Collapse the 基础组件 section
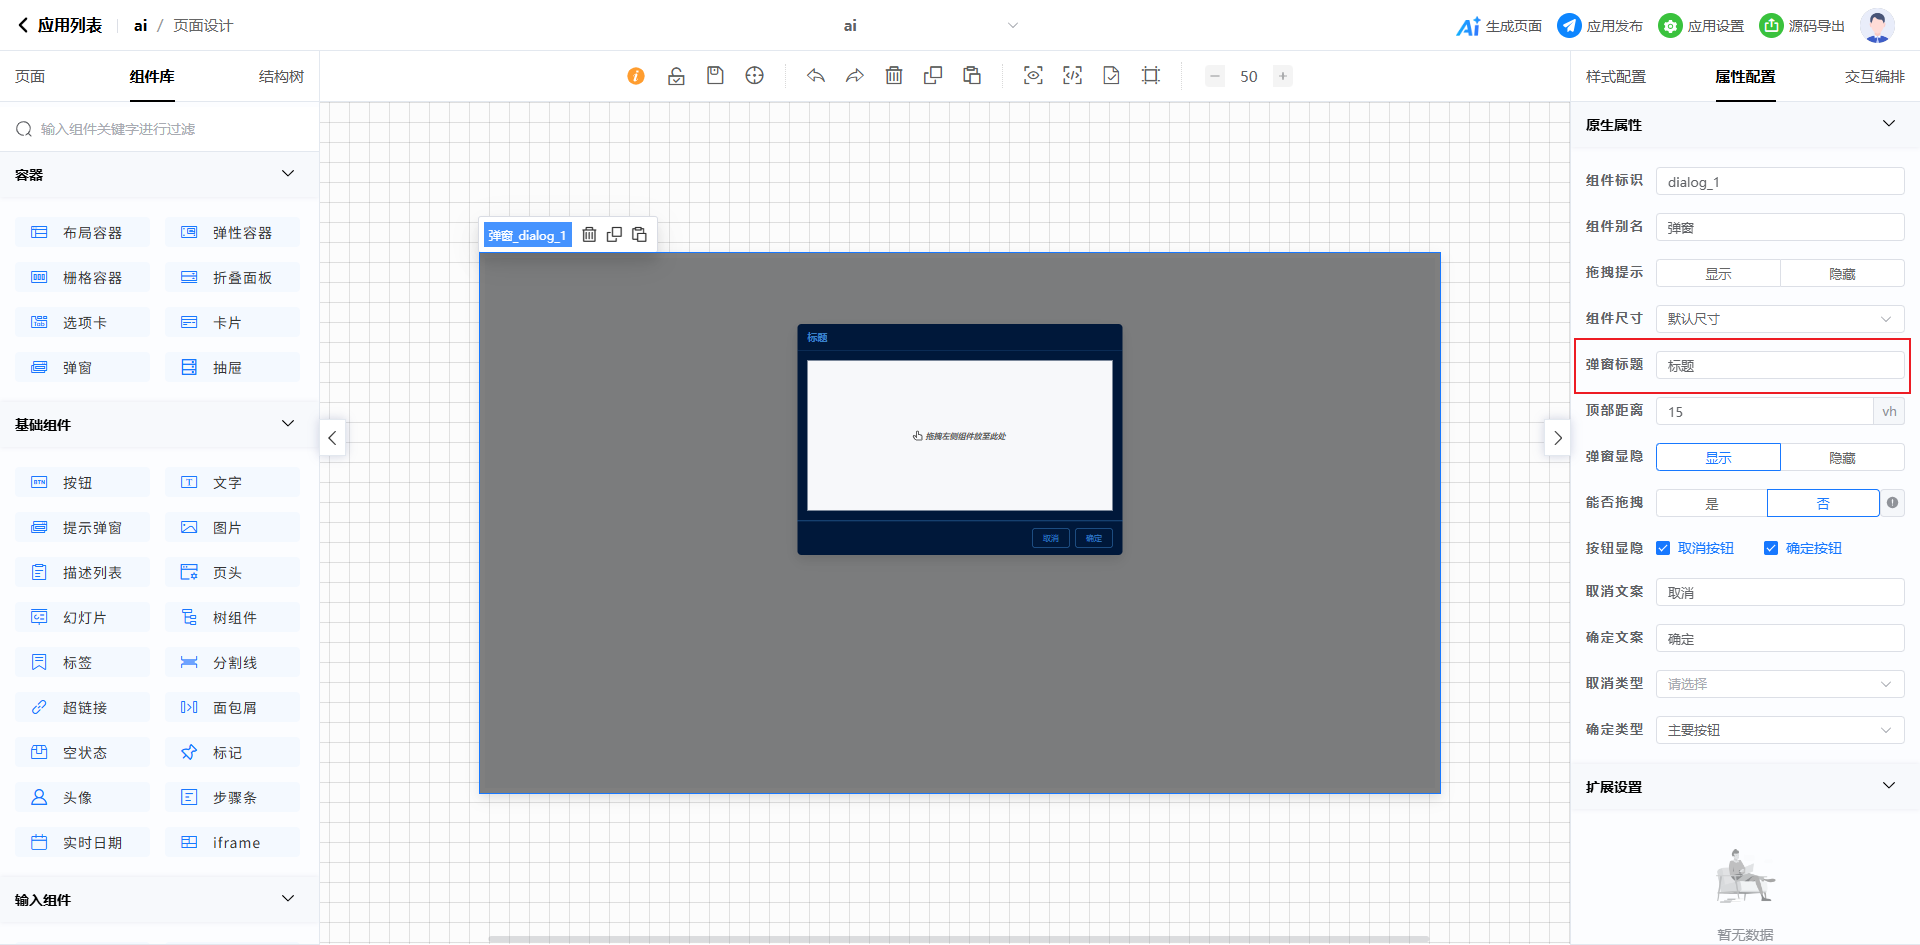1920x945 pixels. [288, 424]
